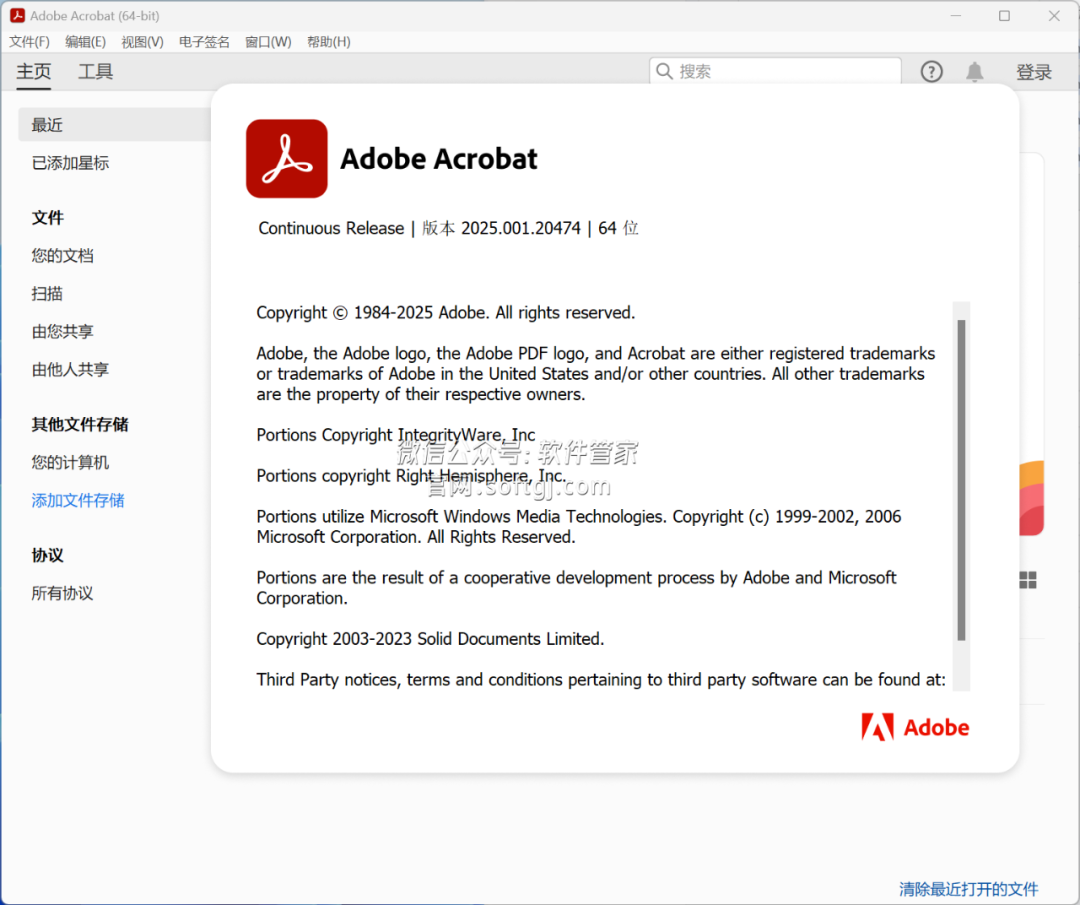Switch to grid view icon
Image resolution: width=1080 pixels, height=905 pixels.
coord(1028,580)
